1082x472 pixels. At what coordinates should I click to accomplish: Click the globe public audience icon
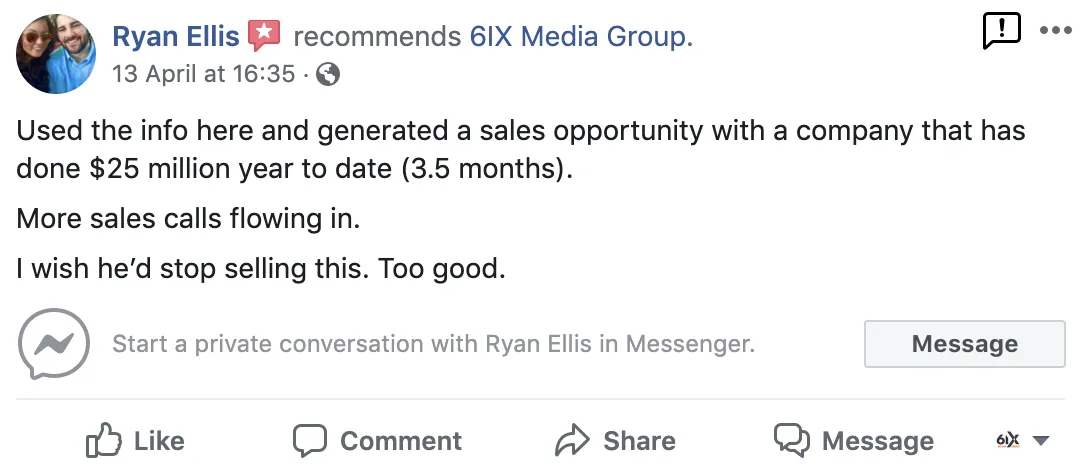click(328, 74)
